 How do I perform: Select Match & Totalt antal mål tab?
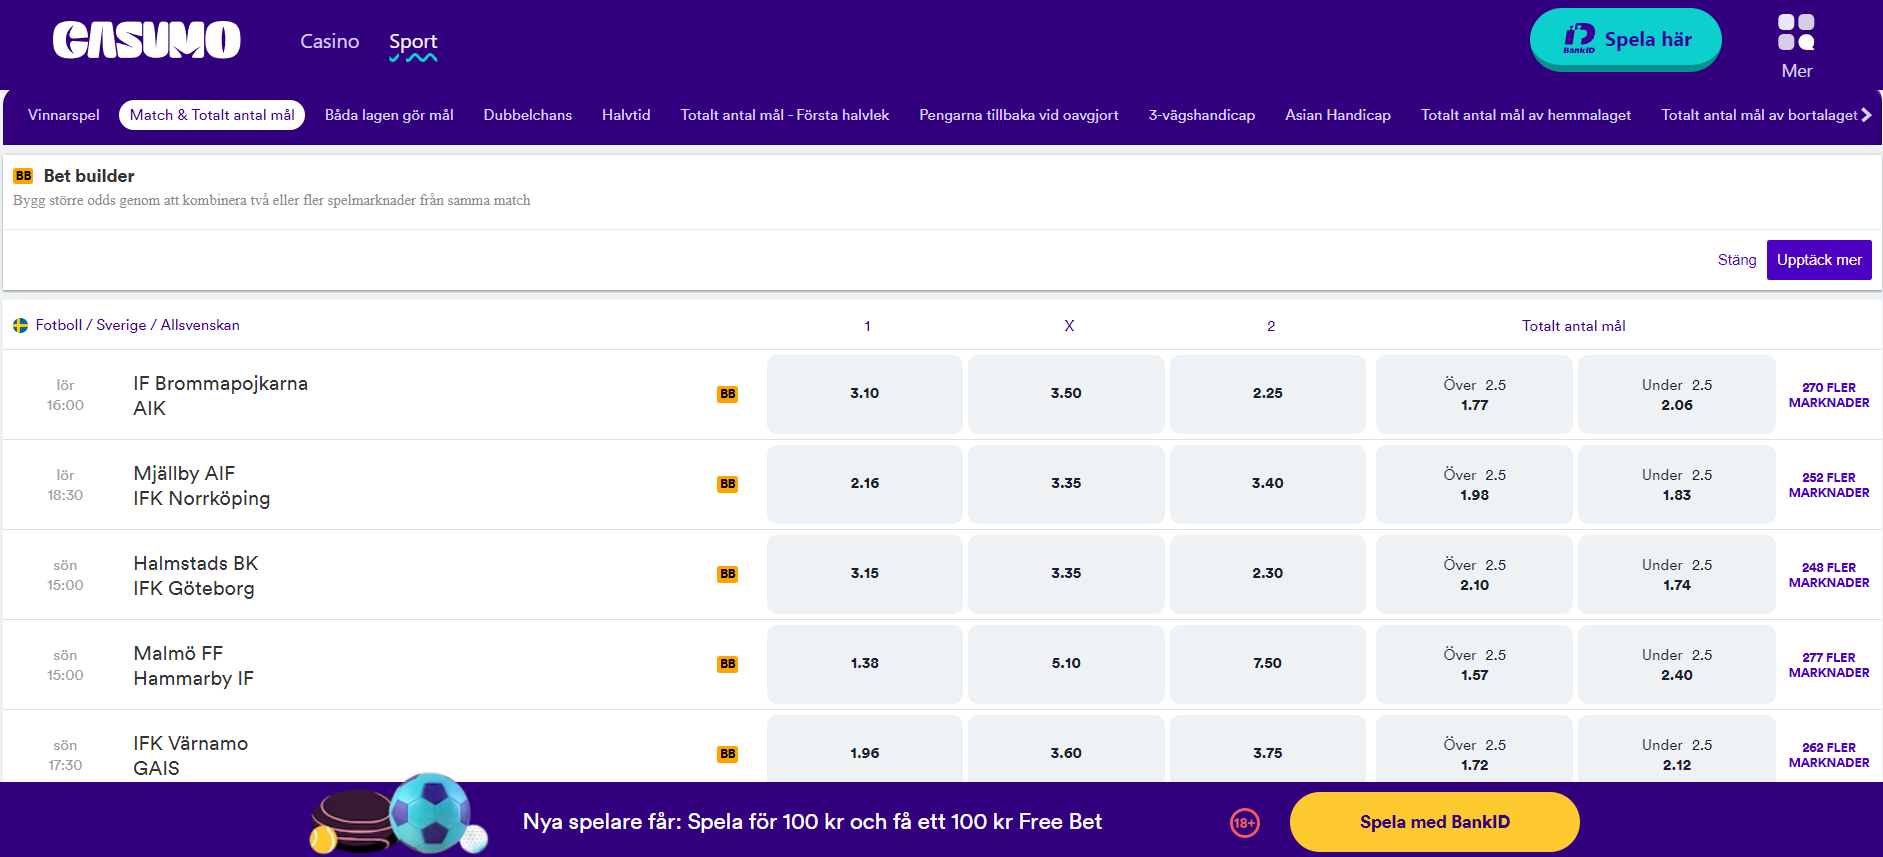pyautogui.click(x=212, y=115)
